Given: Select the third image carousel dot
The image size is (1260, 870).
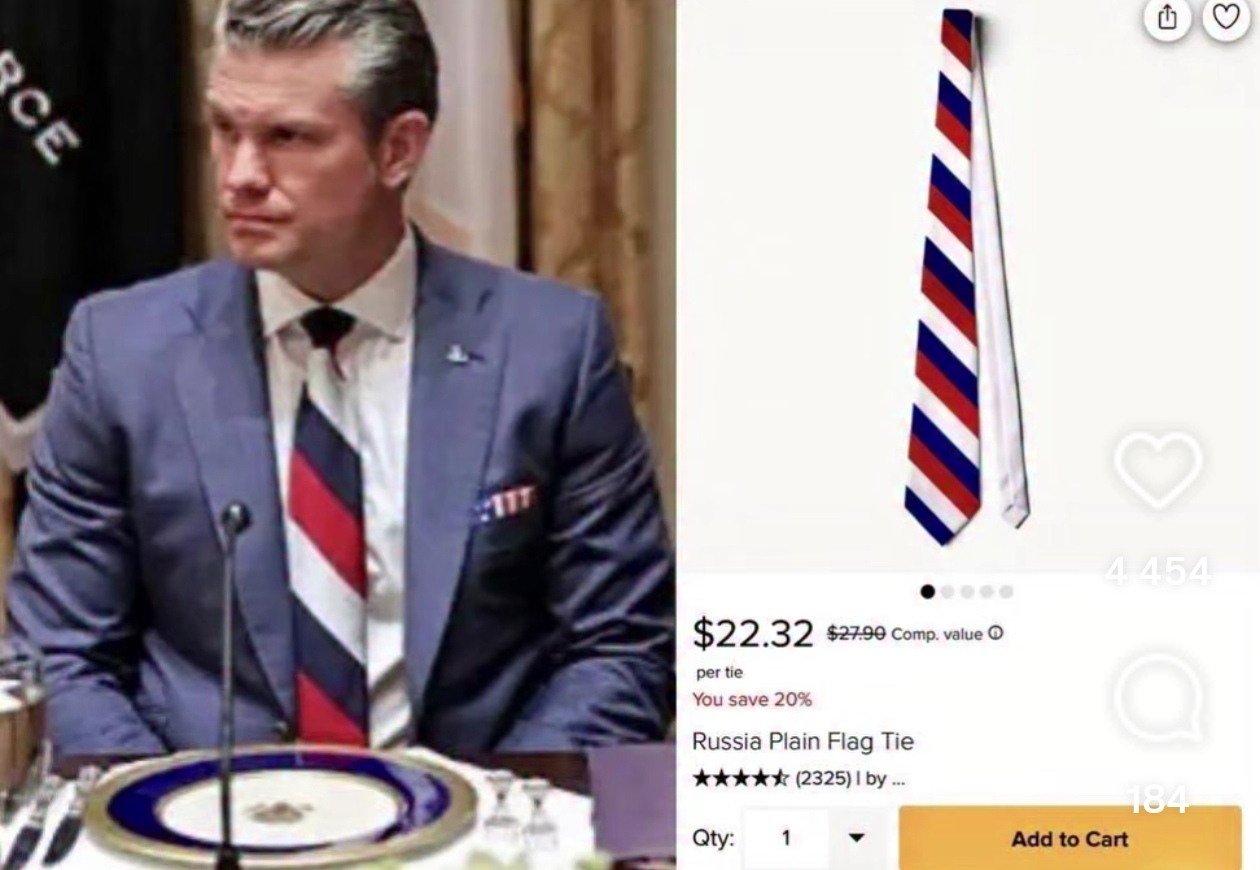Looking at the screenshot, I should (967, 592).
